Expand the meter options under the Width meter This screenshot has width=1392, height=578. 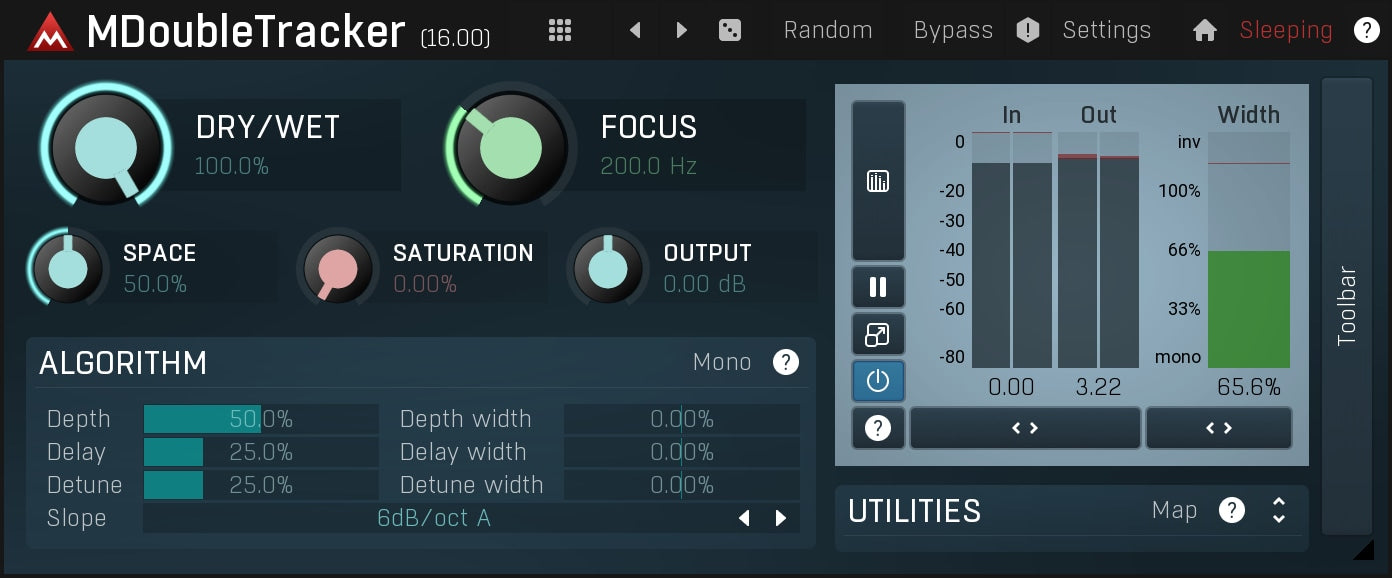(x=1219, y=428)
